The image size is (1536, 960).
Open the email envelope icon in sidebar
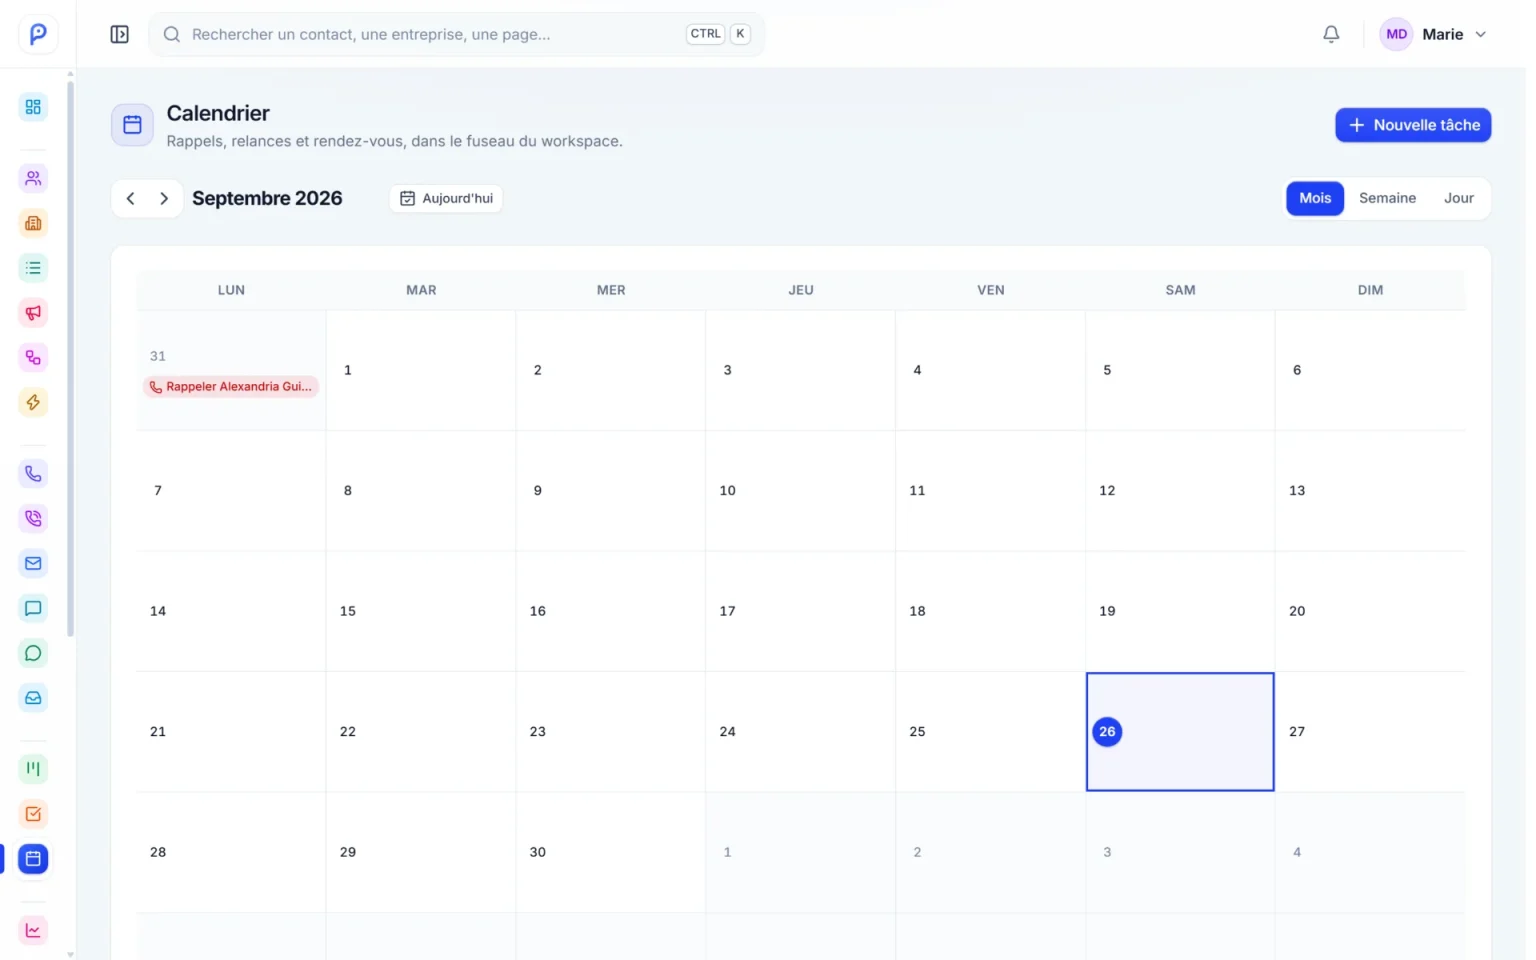point(33,564)
